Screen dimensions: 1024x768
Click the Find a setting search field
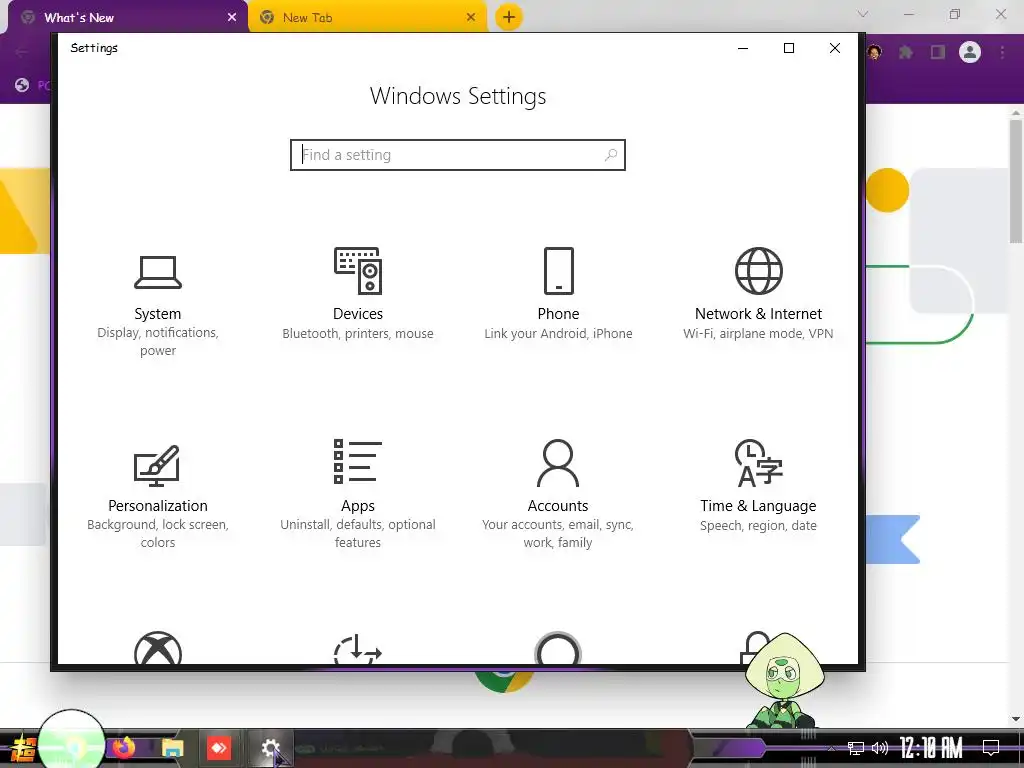tap(458, 155)
